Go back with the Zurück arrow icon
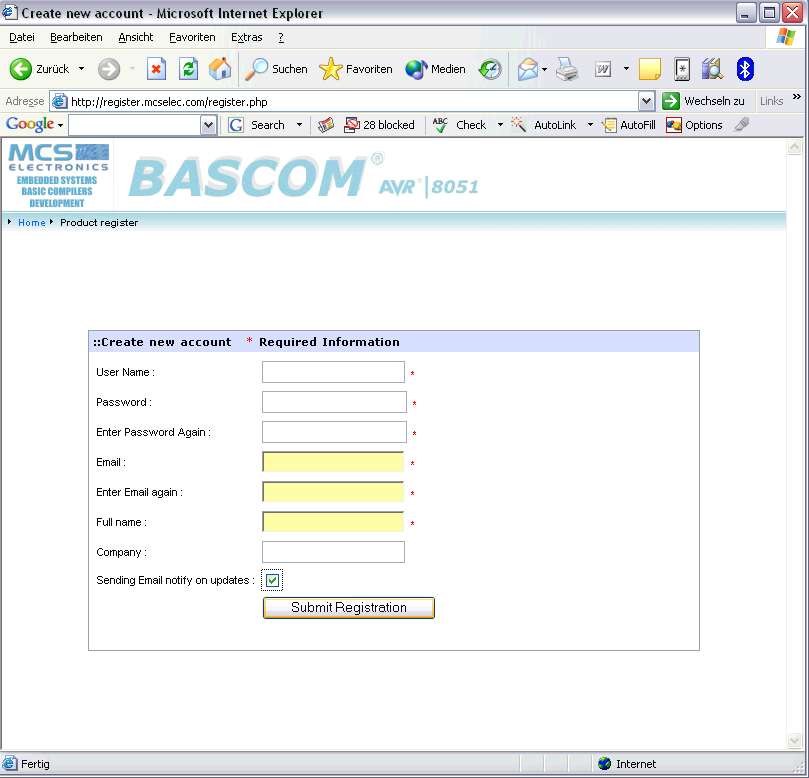This screenshot has height=778, width=809. pyautogui.click(x=21, y=69)
